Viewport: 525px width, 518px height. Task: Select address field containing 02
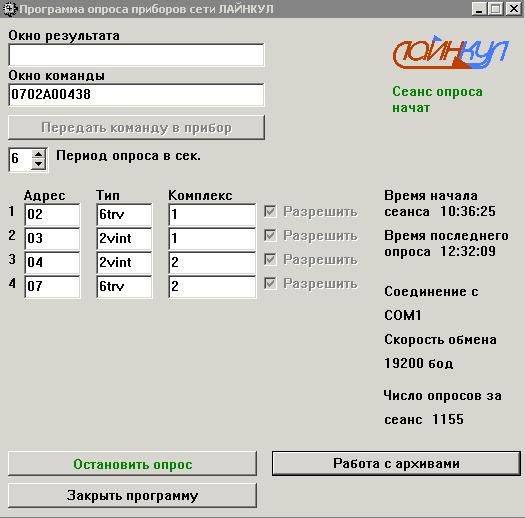52,215
